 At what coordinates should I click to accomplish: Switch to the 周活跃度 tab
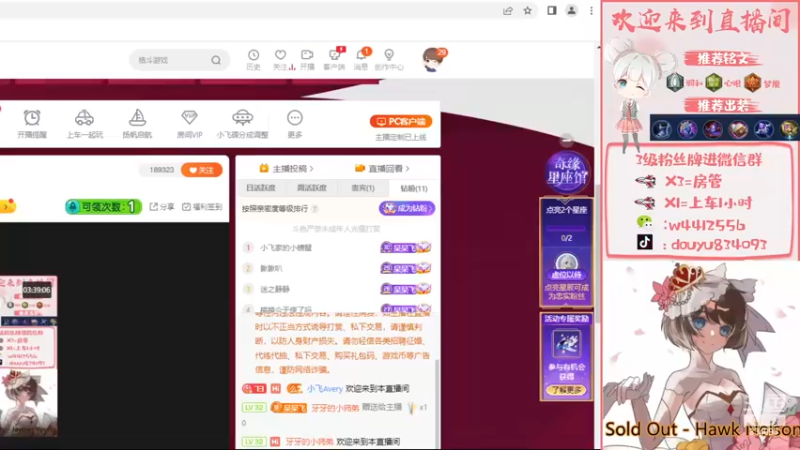[312, 188]
